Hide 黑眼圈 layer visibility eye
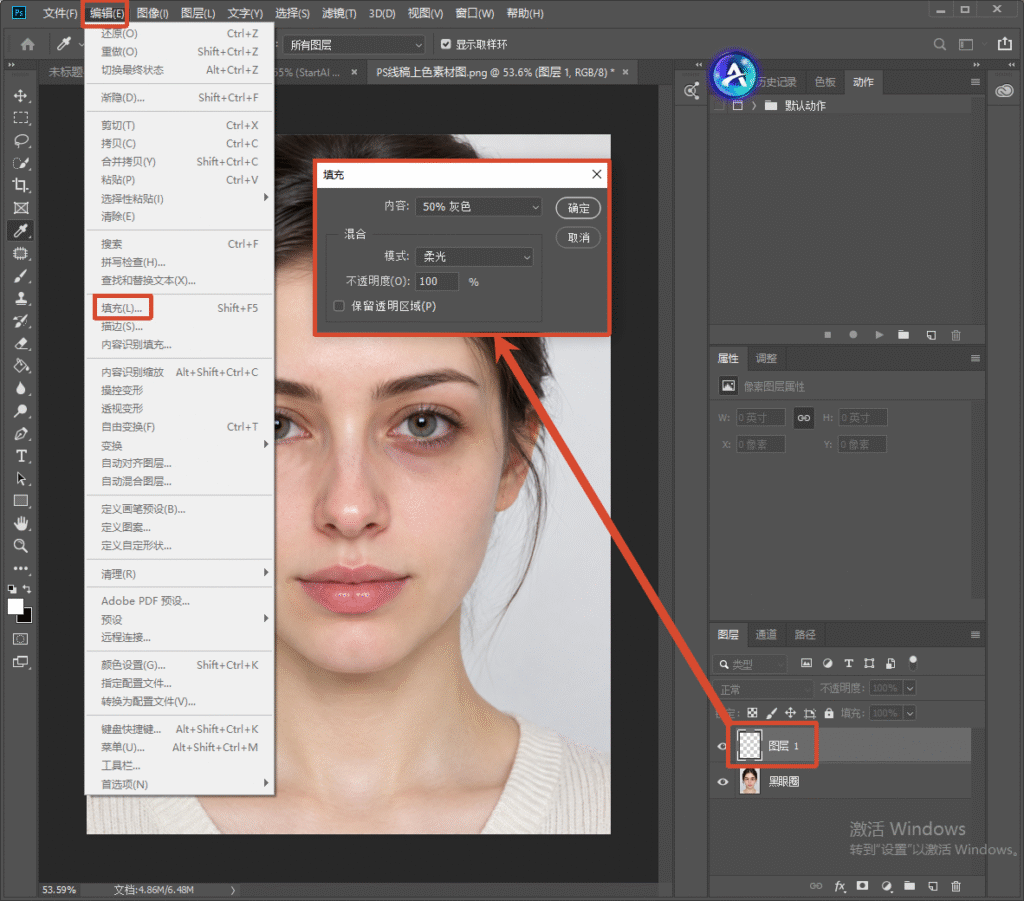 [722, 782]
